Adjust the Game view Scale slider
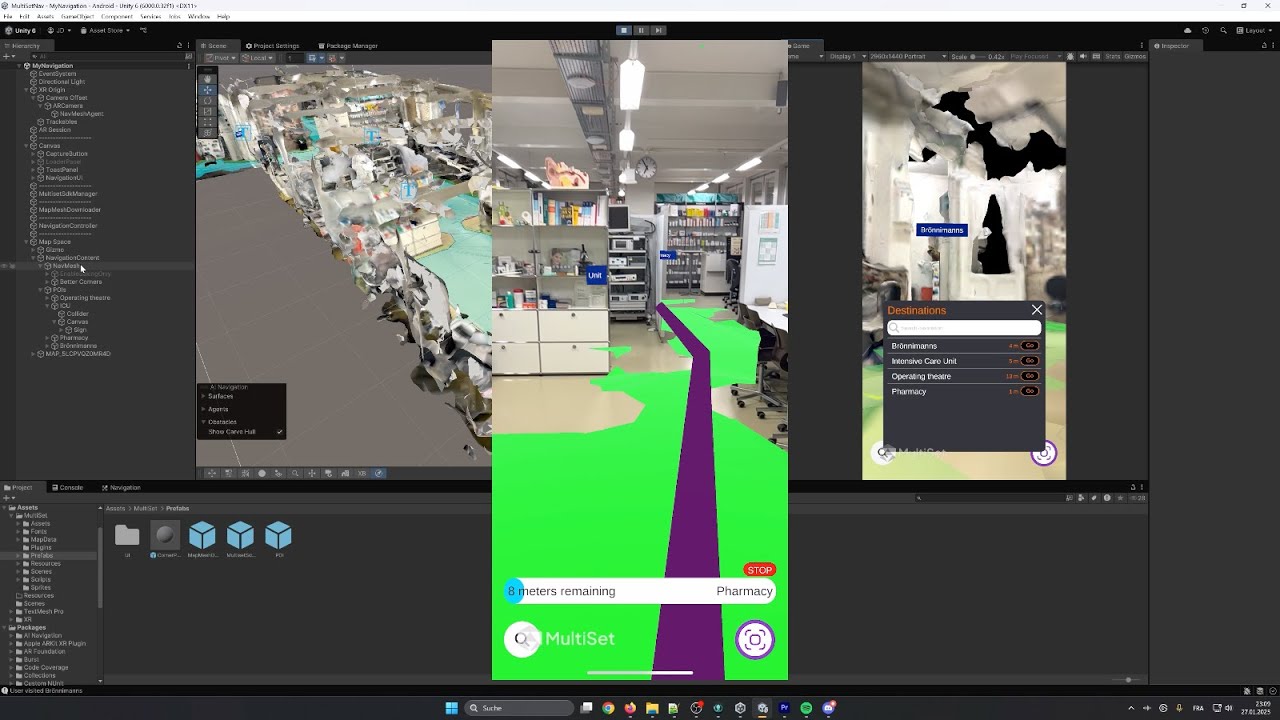 [981, 57]
